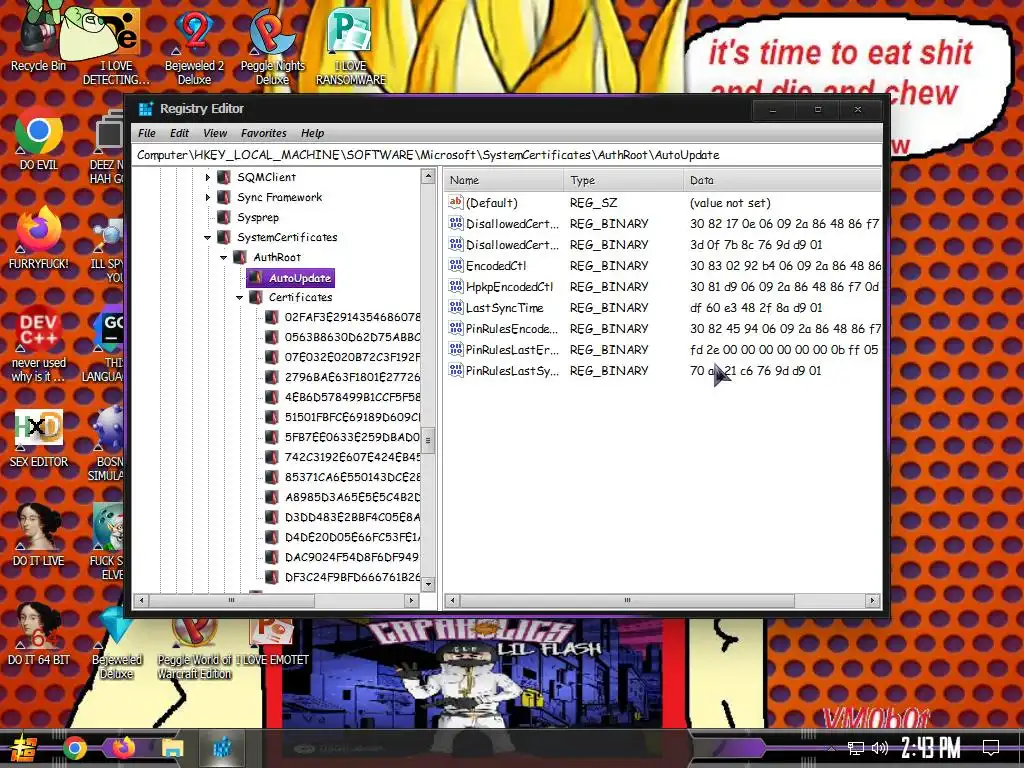Click data 3d 0f 7b 8c 76 9d d9 01

click(x=756, y=244)
